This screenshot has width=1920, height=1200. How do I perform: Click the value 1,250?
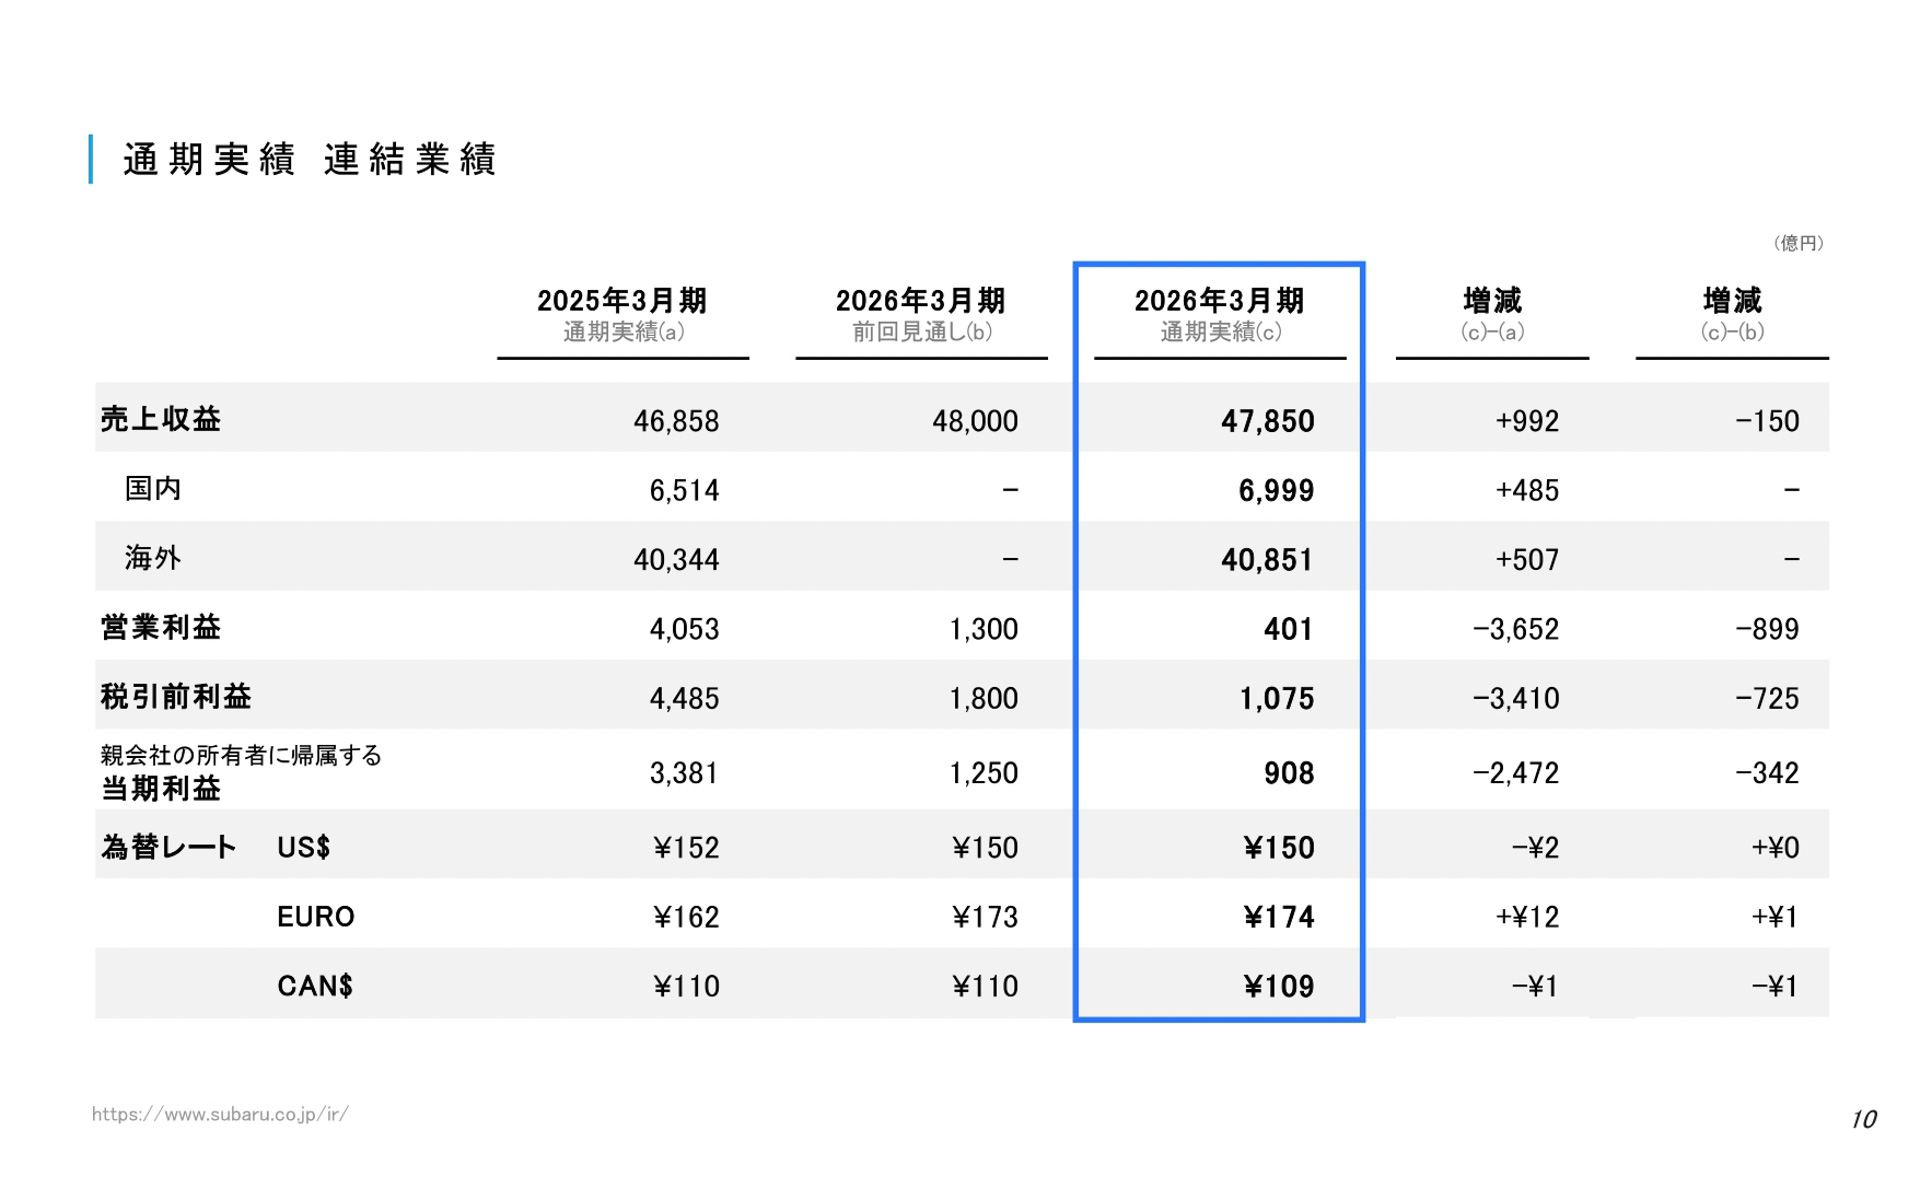[x=983, y=773]
